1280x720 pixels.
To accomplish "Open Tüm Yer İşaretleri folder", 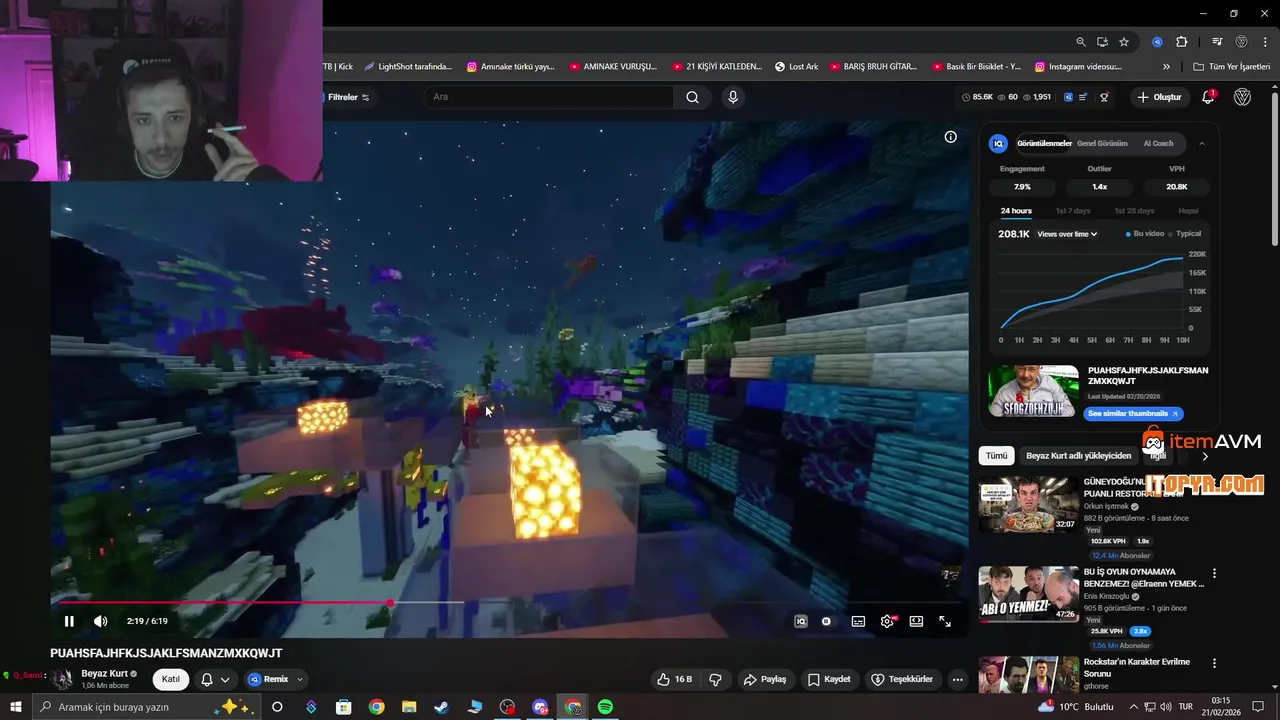I will [1231, 67].
